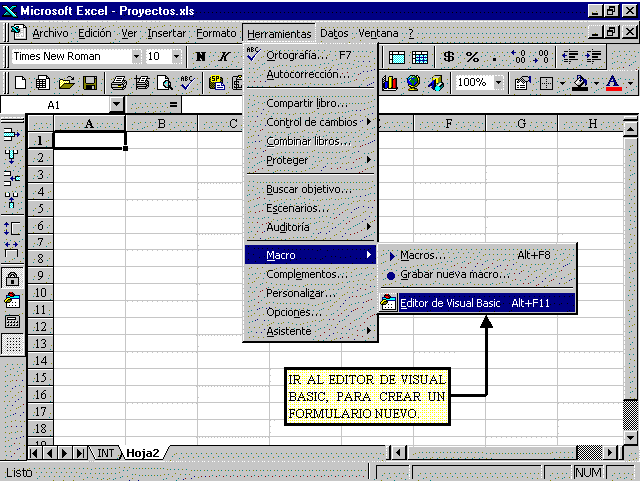
Task: Click the Open folder icon
Action: (x=67, y=83)
